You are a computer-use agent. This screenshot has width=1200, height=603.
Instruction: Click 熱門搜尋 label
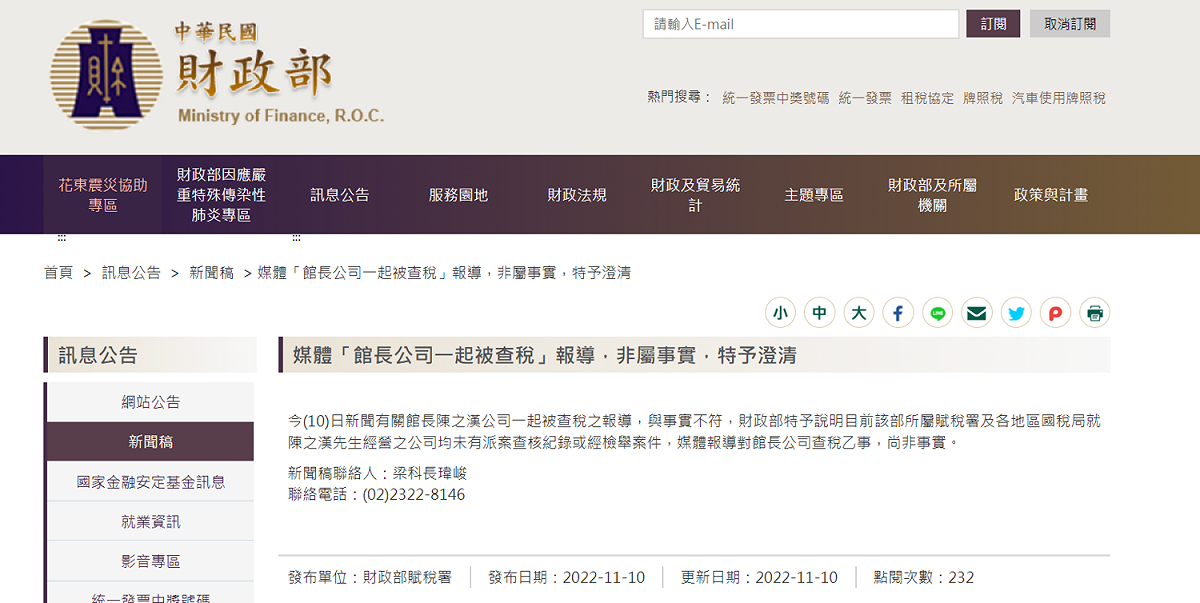click(679, 97)
